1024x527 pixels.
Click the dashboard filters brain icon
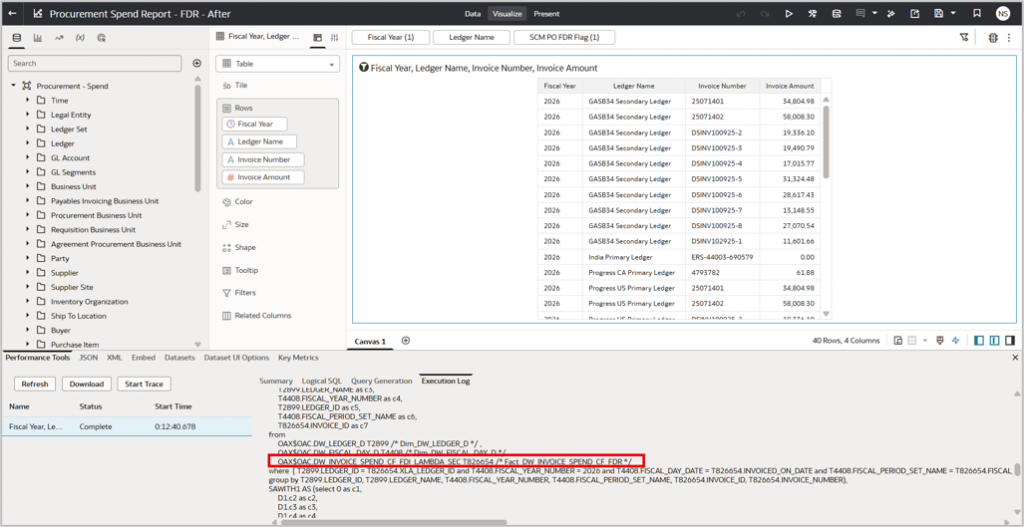coord(993,38)
